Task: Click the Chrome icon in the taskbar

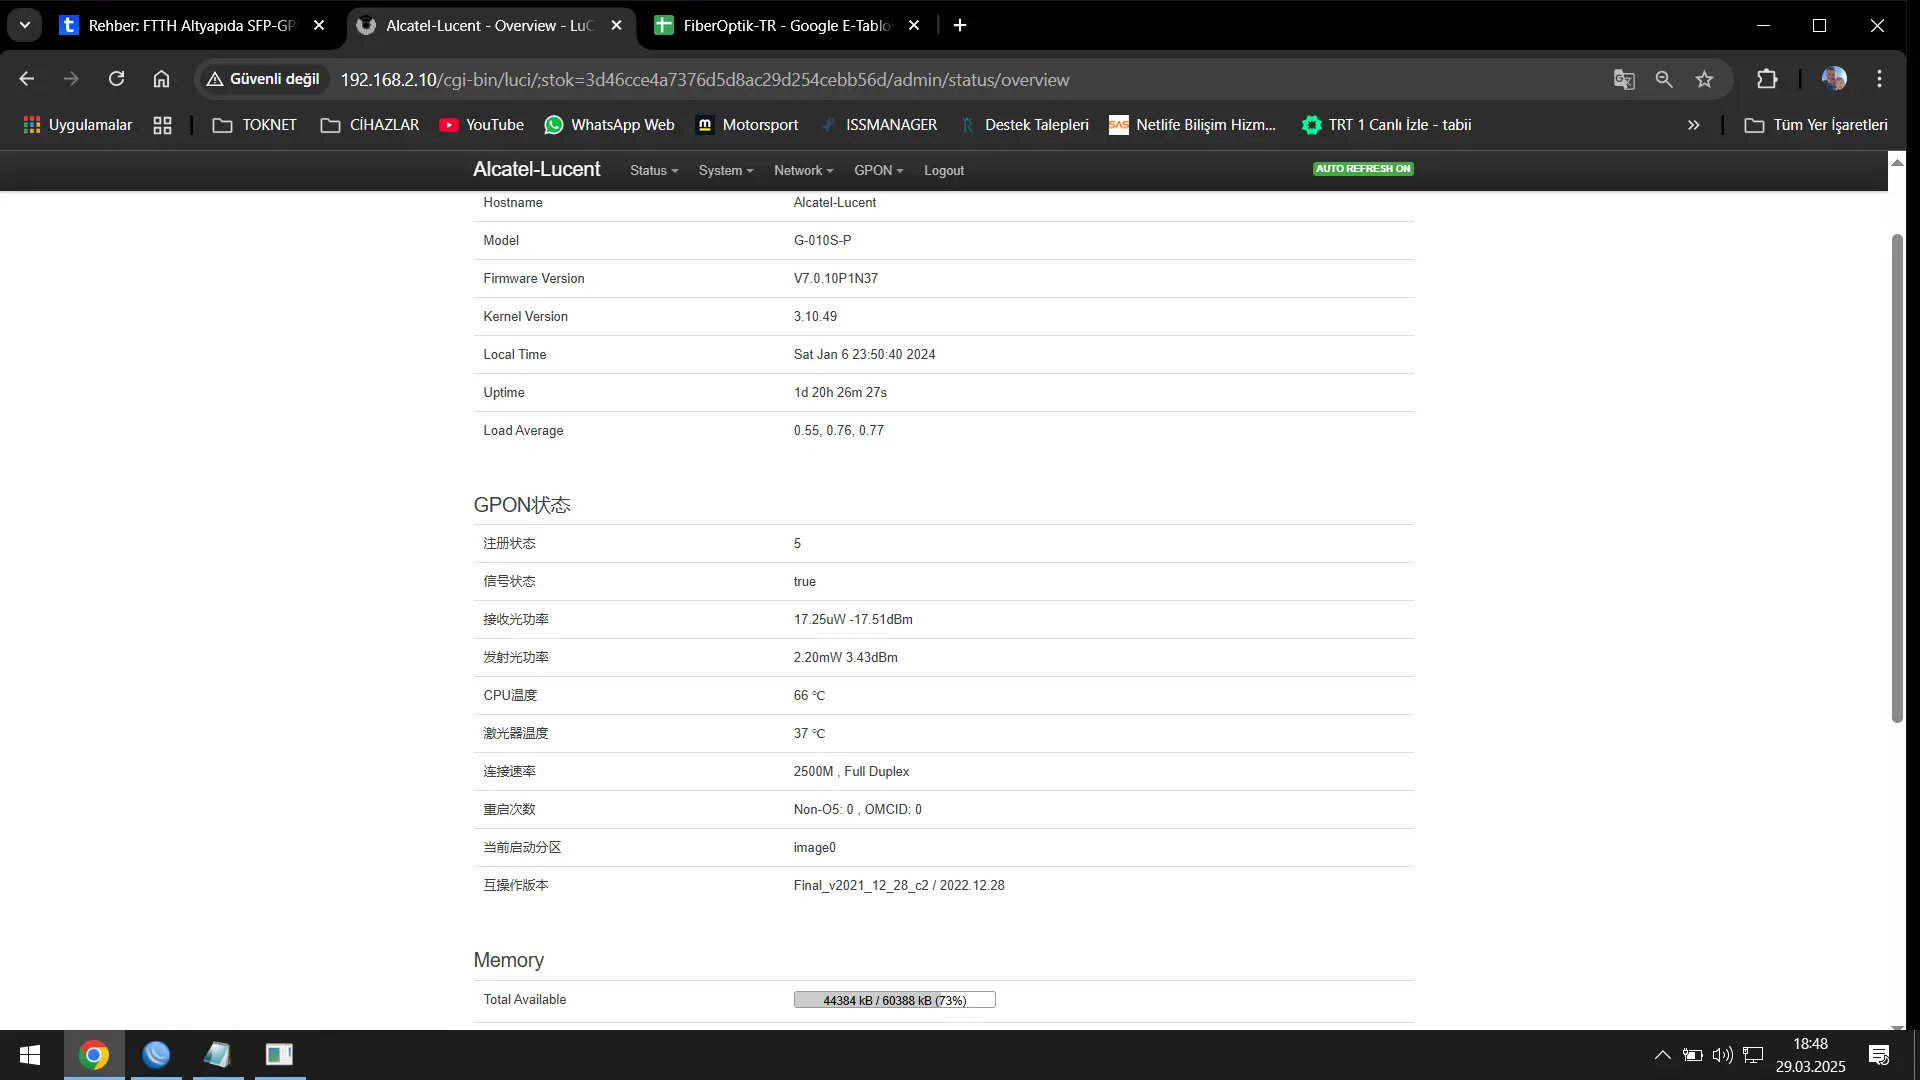Action: [x=94, y=1055]
